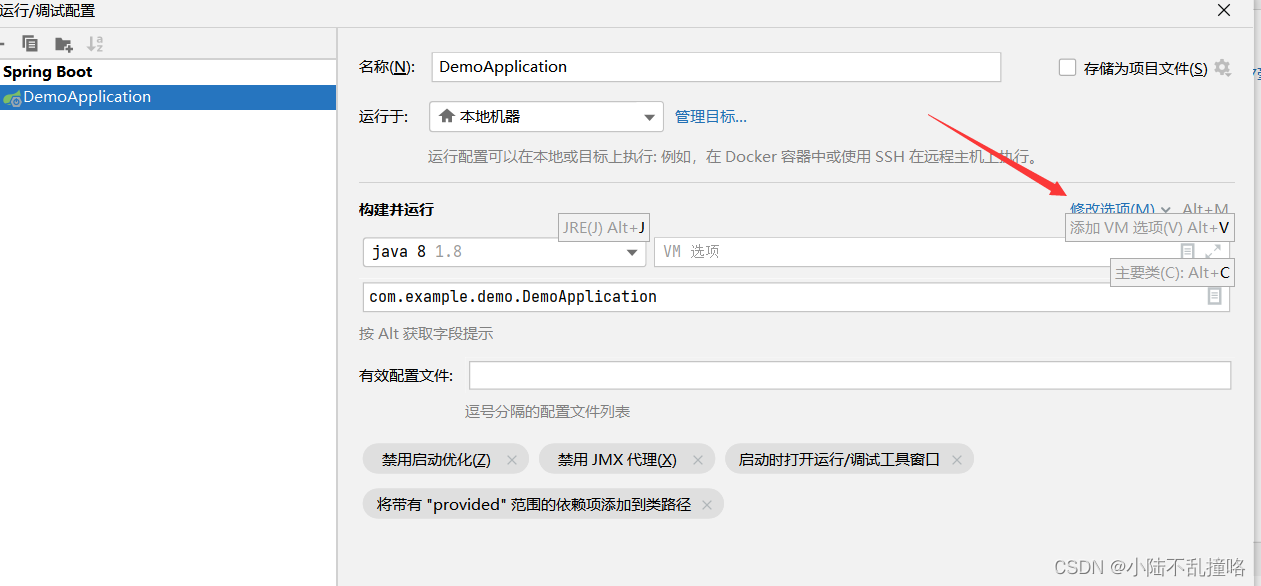Viewport: 1261px width, 586px height.
Task: Click the Spring Boot group header
Action: click(47, 71)
